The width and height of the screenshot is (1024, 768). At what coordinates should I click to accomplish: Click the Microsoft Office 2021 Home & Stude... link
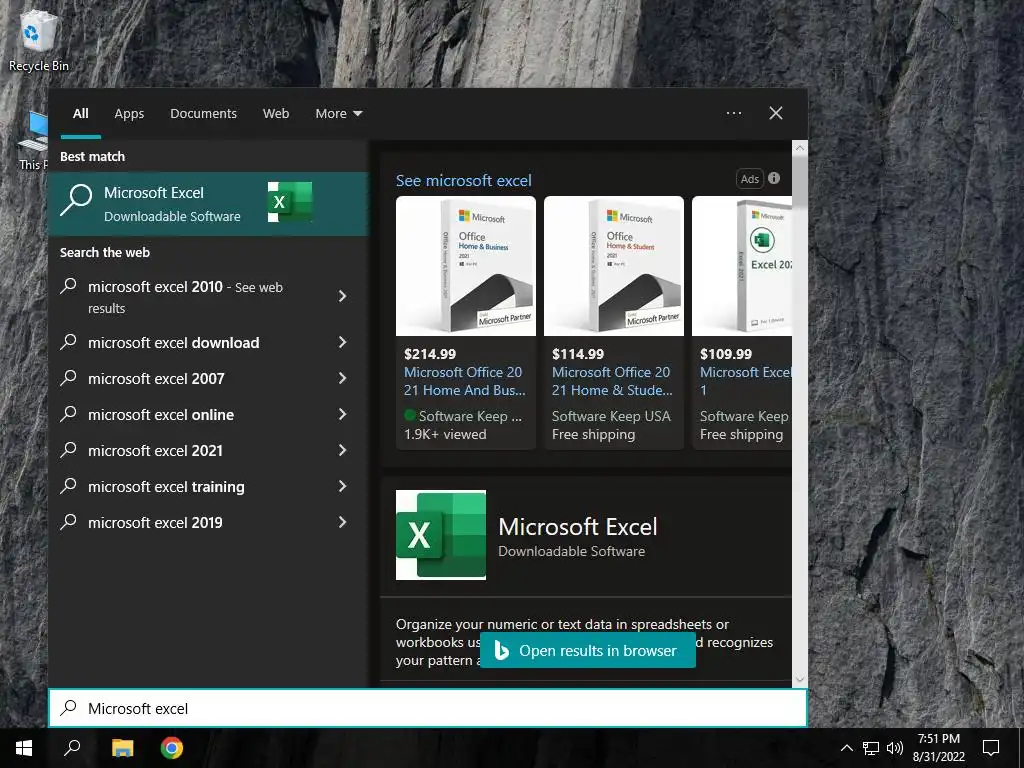[612, 381]
